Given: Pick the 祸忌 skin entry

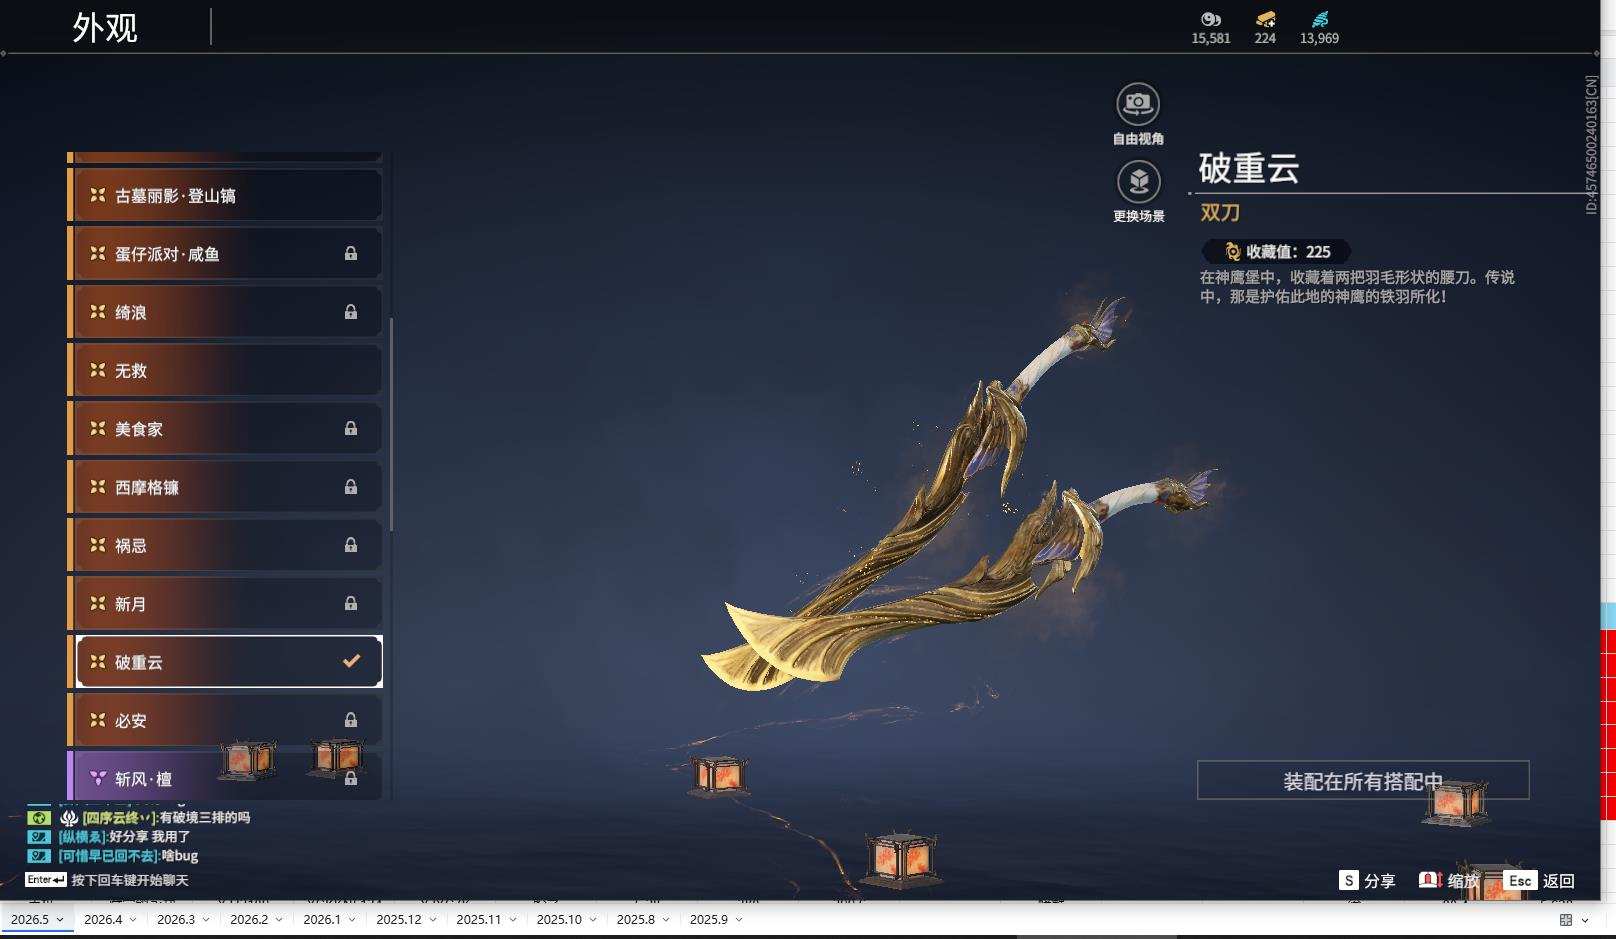Looking at the screenshot, I should 225,545.
